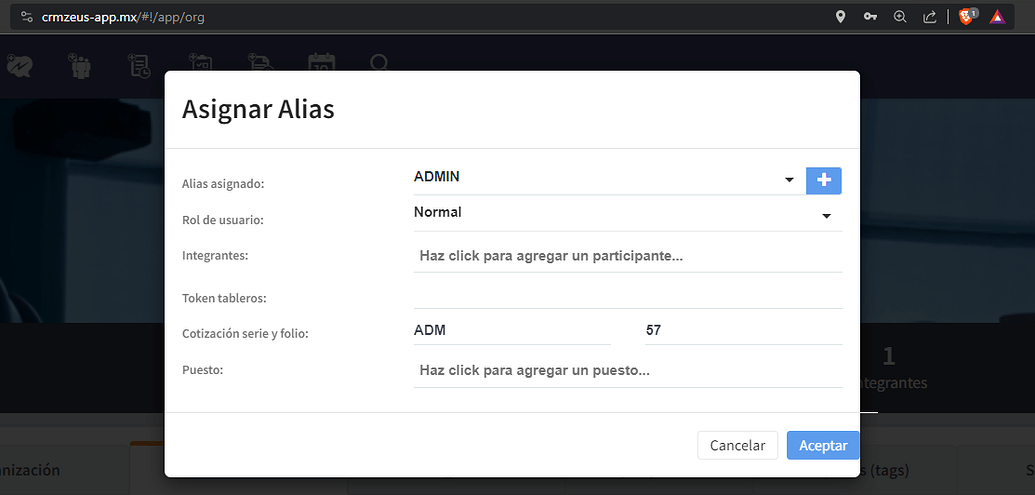Focus the Token tableros input
This screenshot has height=495, width=1035.
click(x=627, y=296)
